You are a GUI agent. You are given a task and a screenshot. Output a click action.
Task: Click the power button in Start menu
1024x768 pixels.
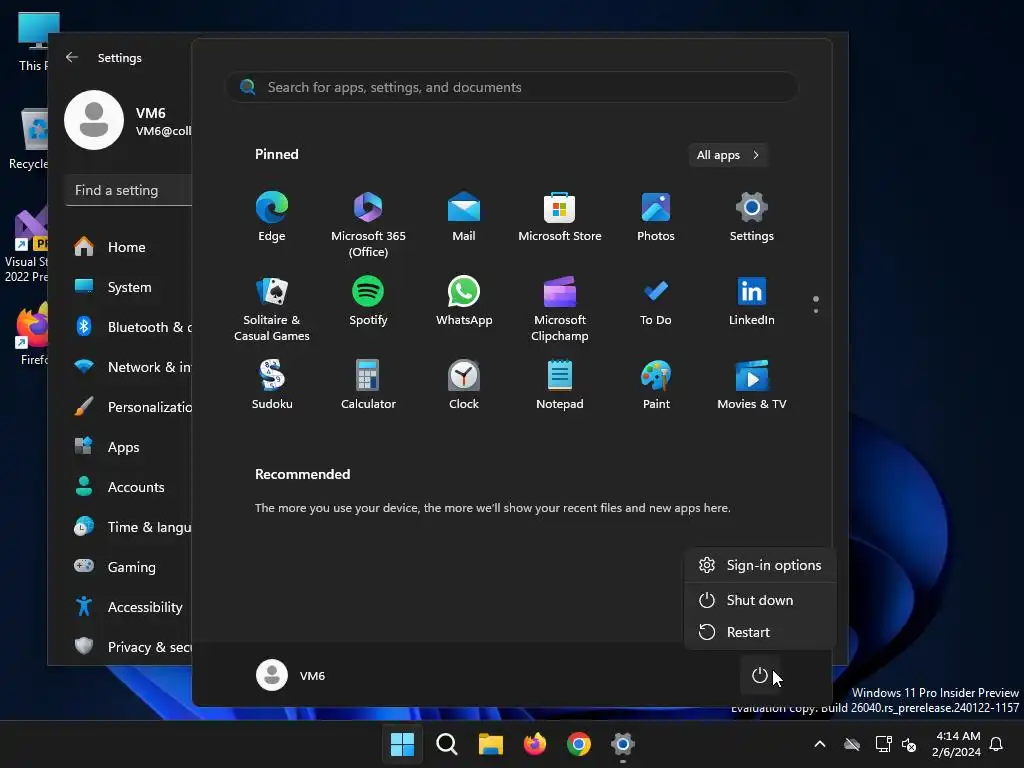coord(760,675)
